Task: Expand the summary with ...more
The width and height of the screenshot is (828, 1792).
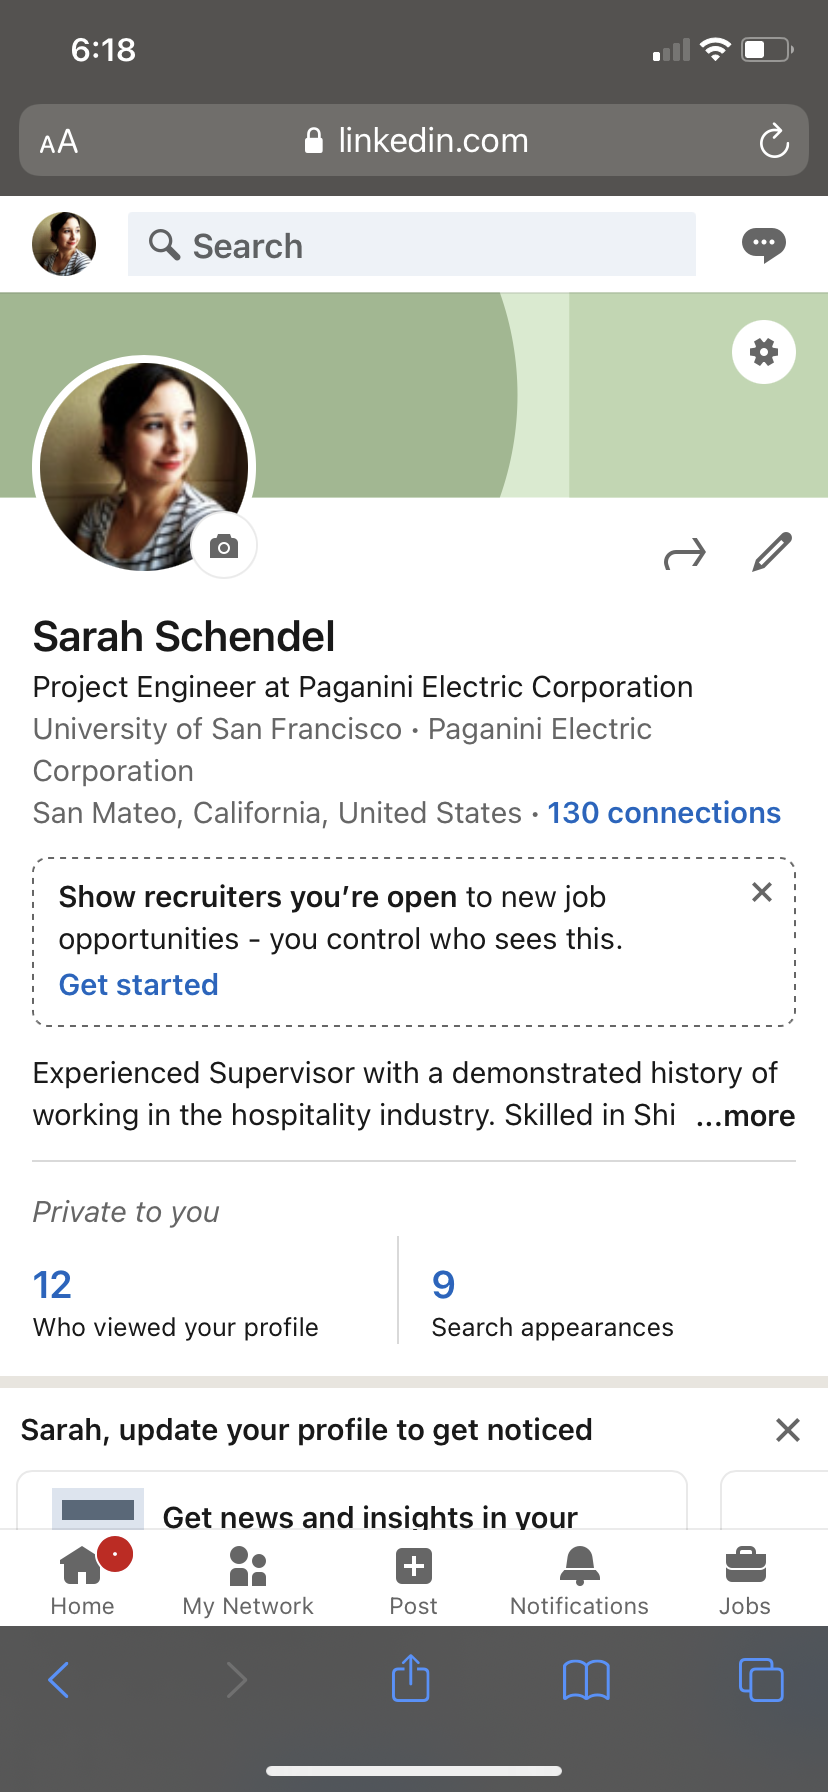Action: click(745, 1116)
